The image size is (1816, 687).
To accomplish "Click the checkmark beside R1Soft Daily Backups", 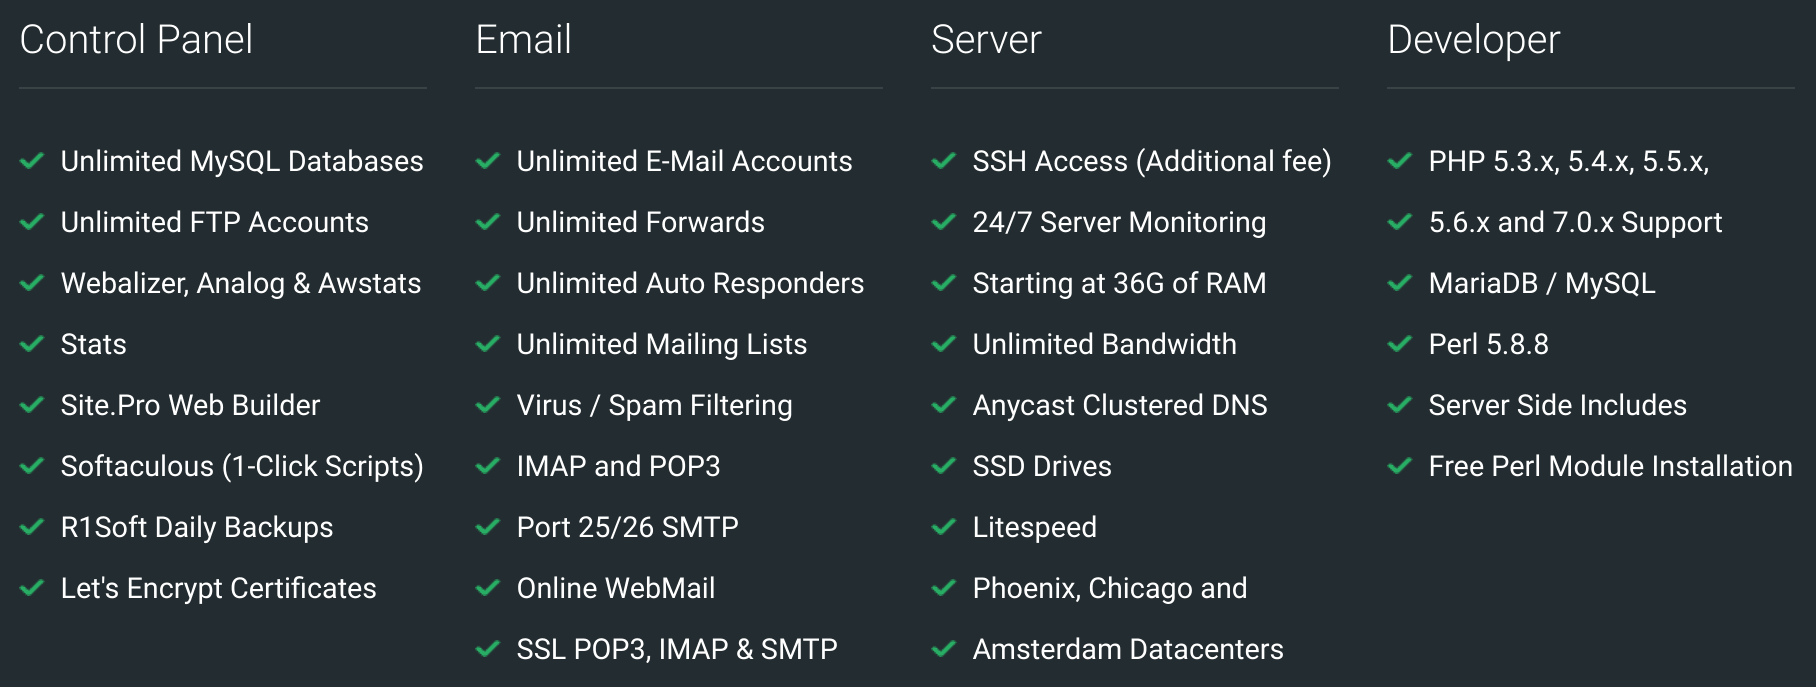I will pos(32,527).
